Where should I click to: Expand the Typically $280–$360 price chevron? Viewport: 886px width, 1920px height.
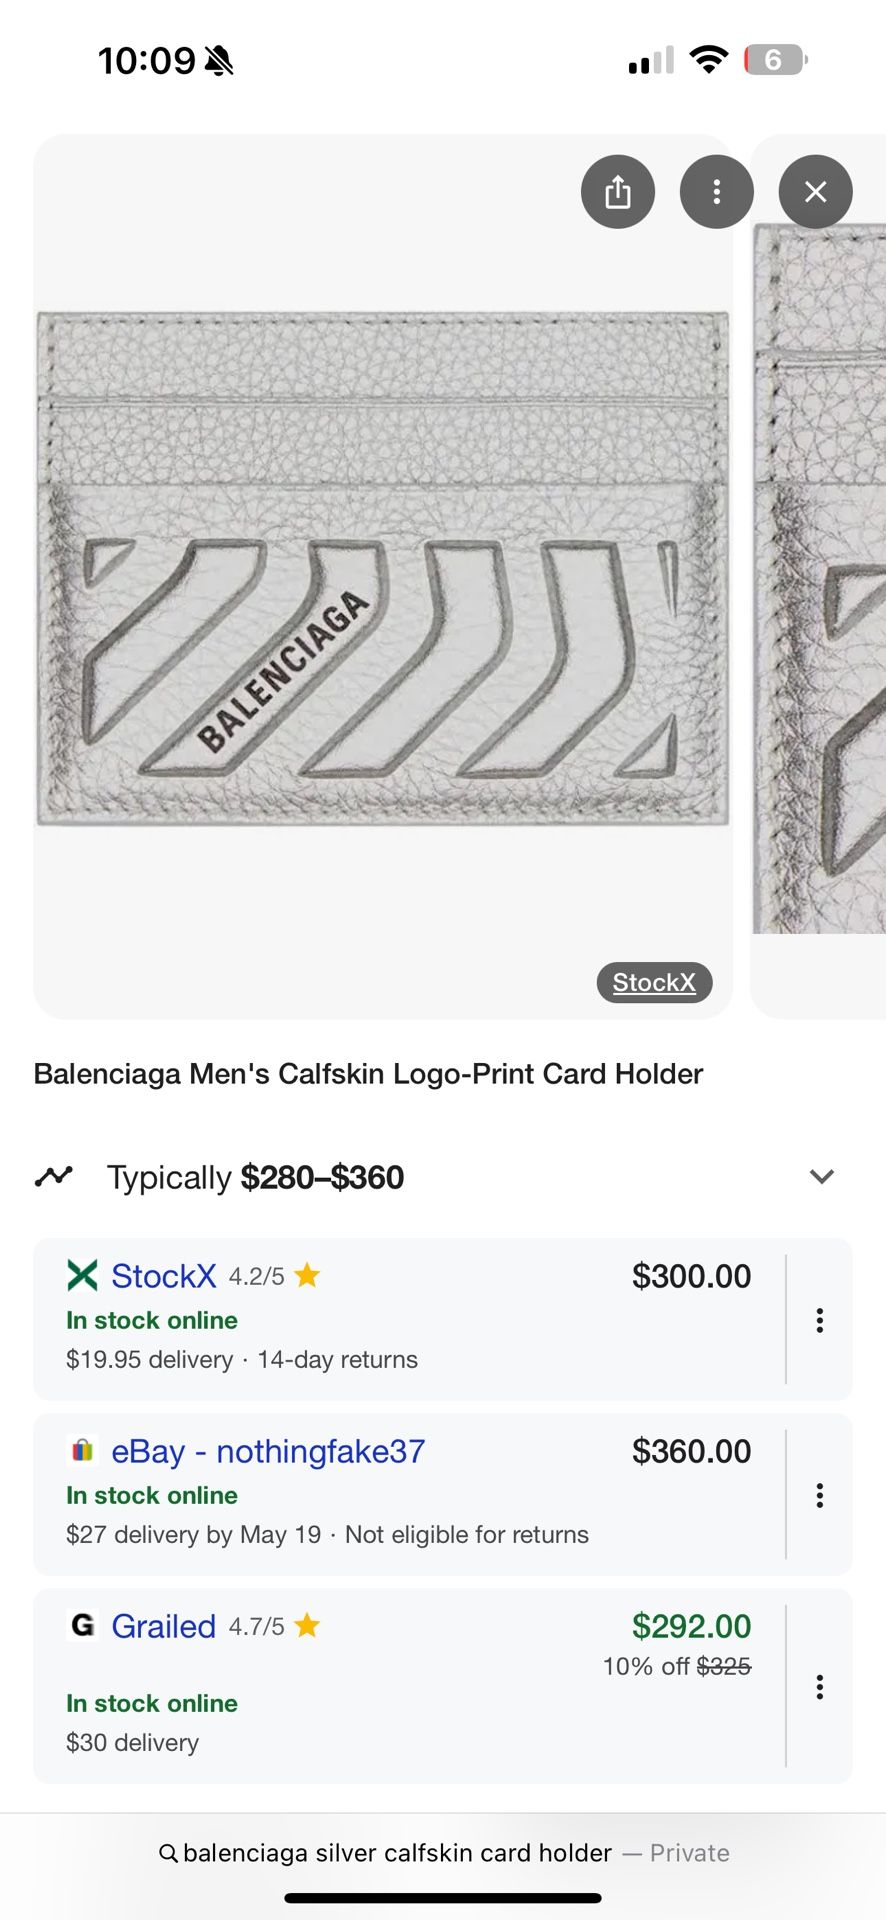821,1176
